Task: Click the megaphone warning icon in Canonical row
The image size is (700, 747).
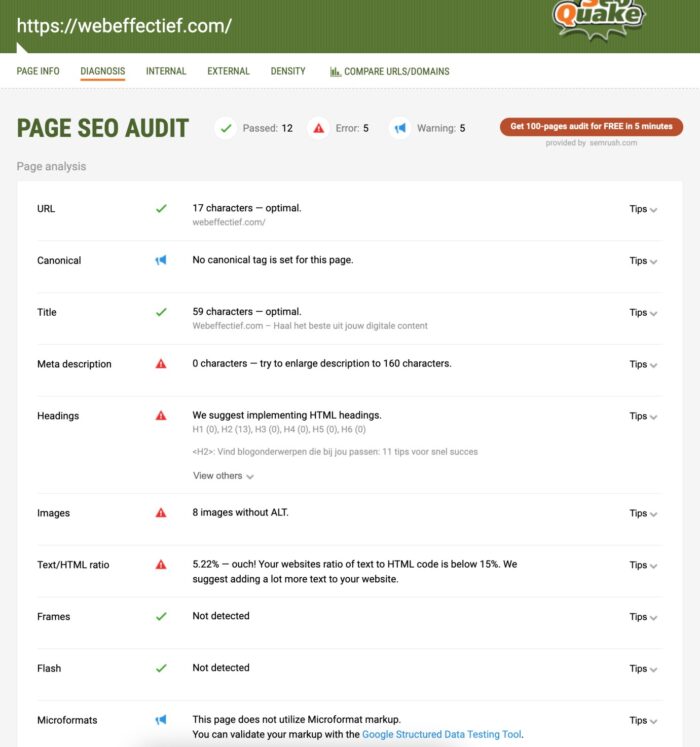Action: pyautogui.click(x=161, y=260)
